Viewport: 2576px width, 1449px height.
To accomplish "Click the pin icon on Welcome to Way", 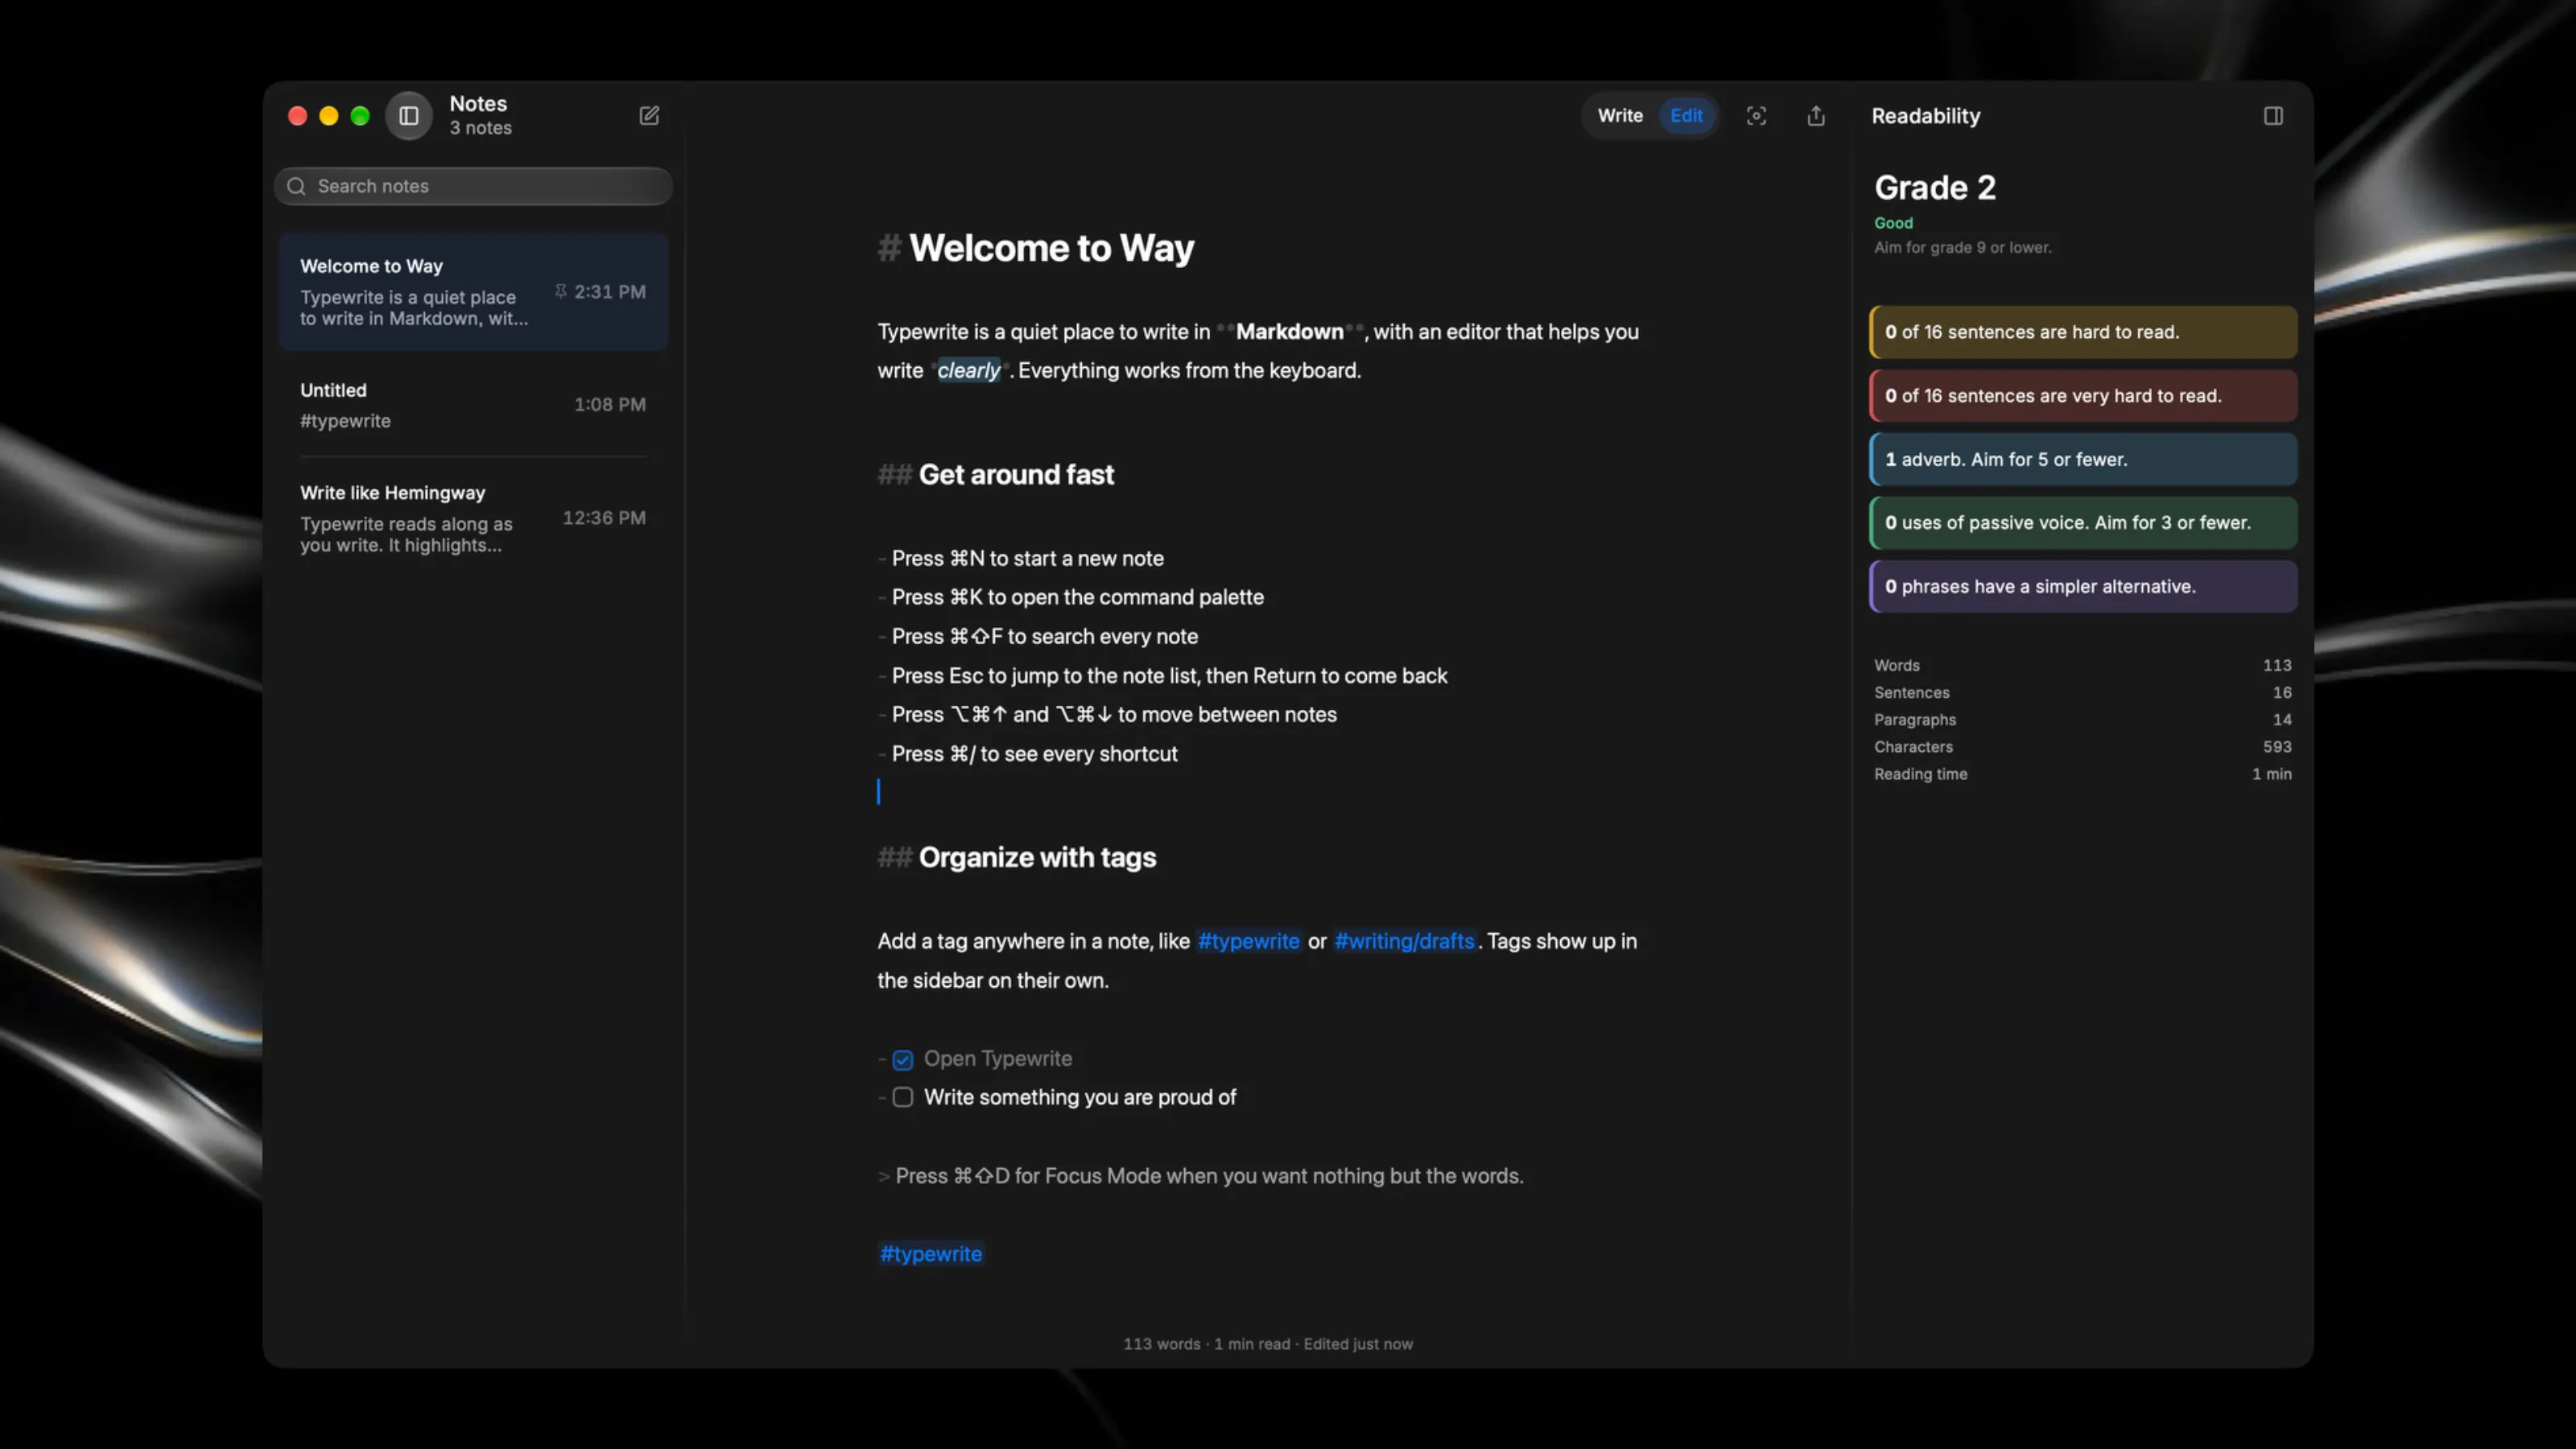I will click(561, 291).
